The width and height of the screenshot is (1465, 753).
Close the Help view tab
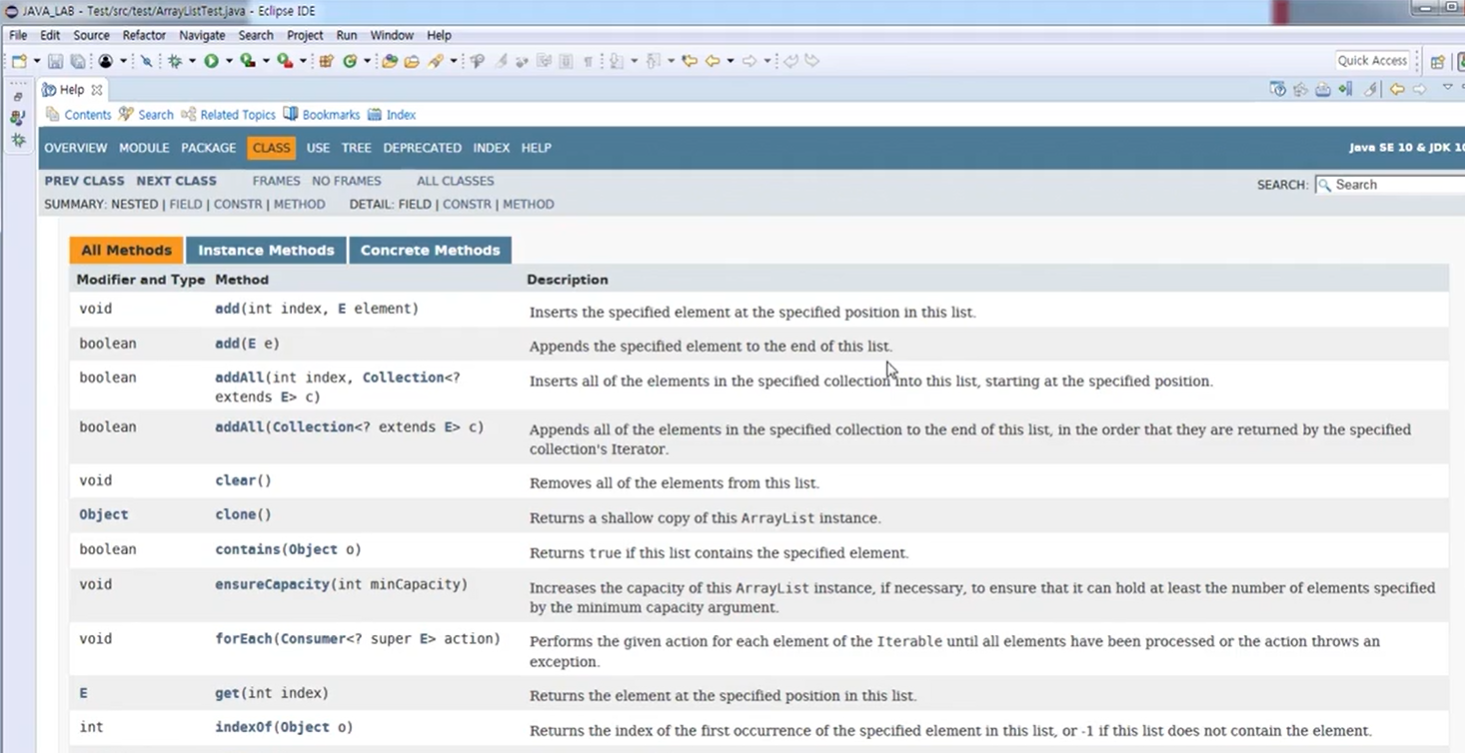(x=97, y=90)
